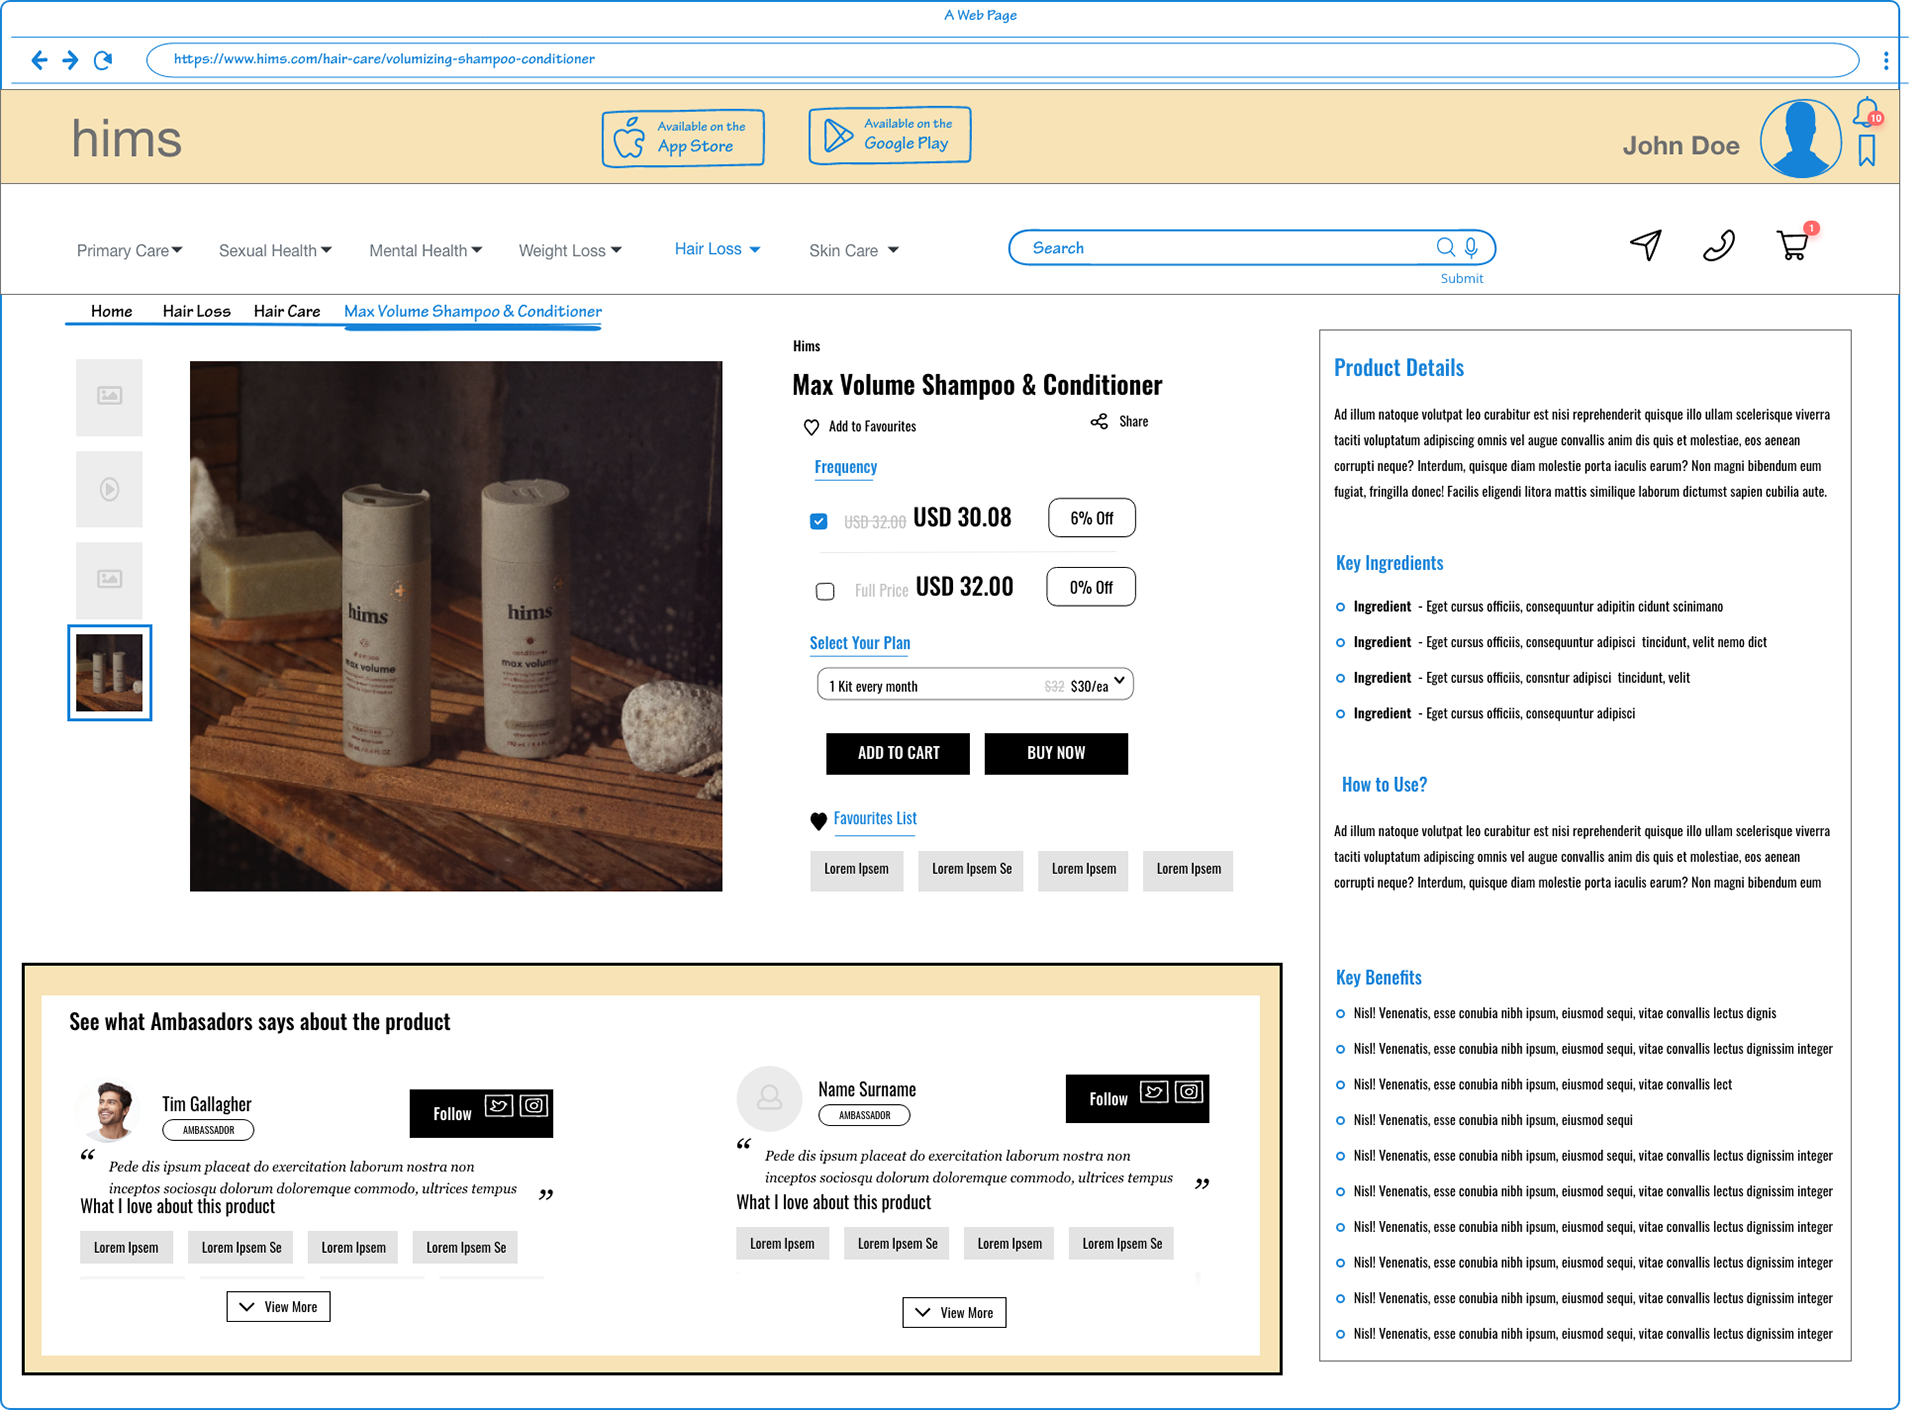Click the Available on the App Store button
1920x1410 pixels.
point(683,138)
